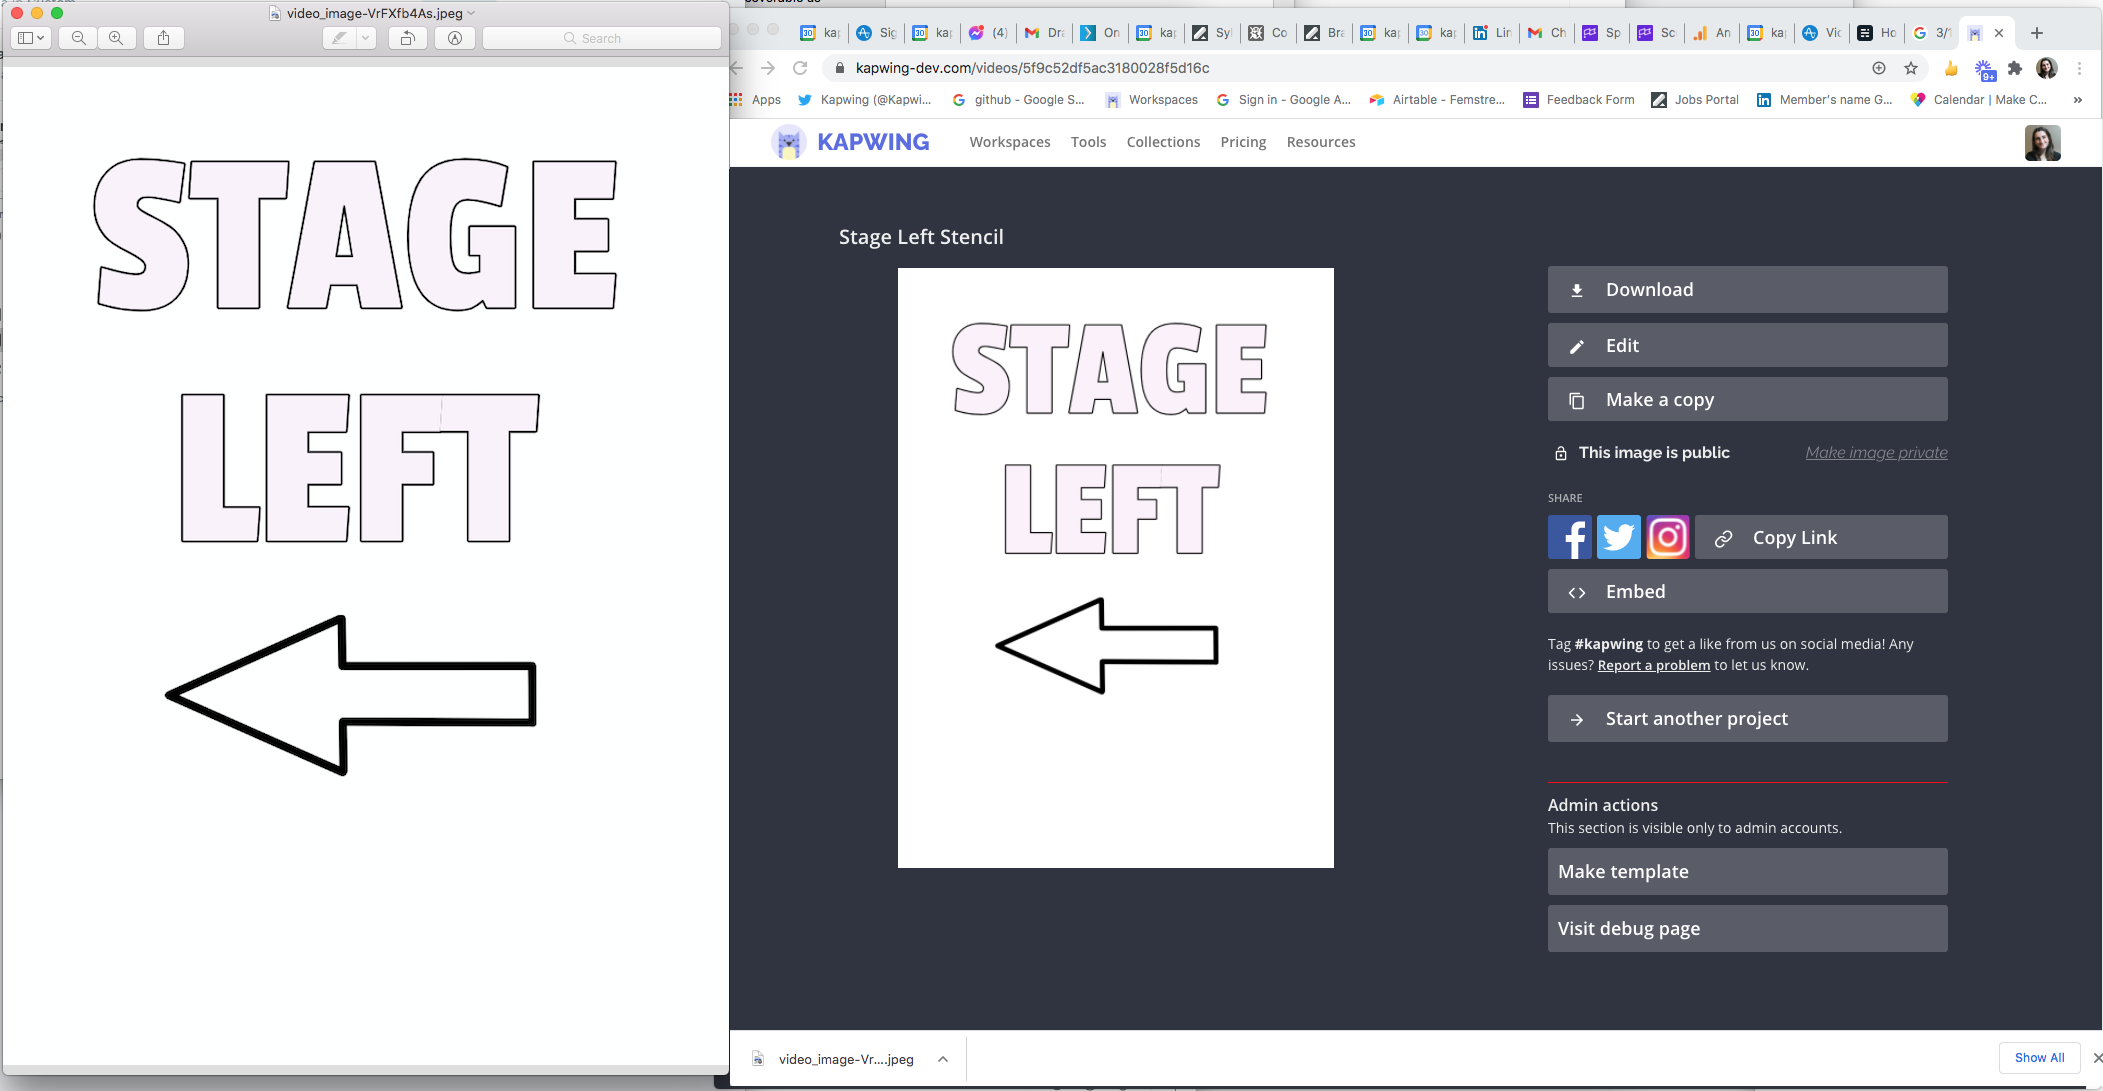This screenshot has width=2103, height=1091.
Task: Zoom in using Preview magnifier icon
Action: coord(116,38)
